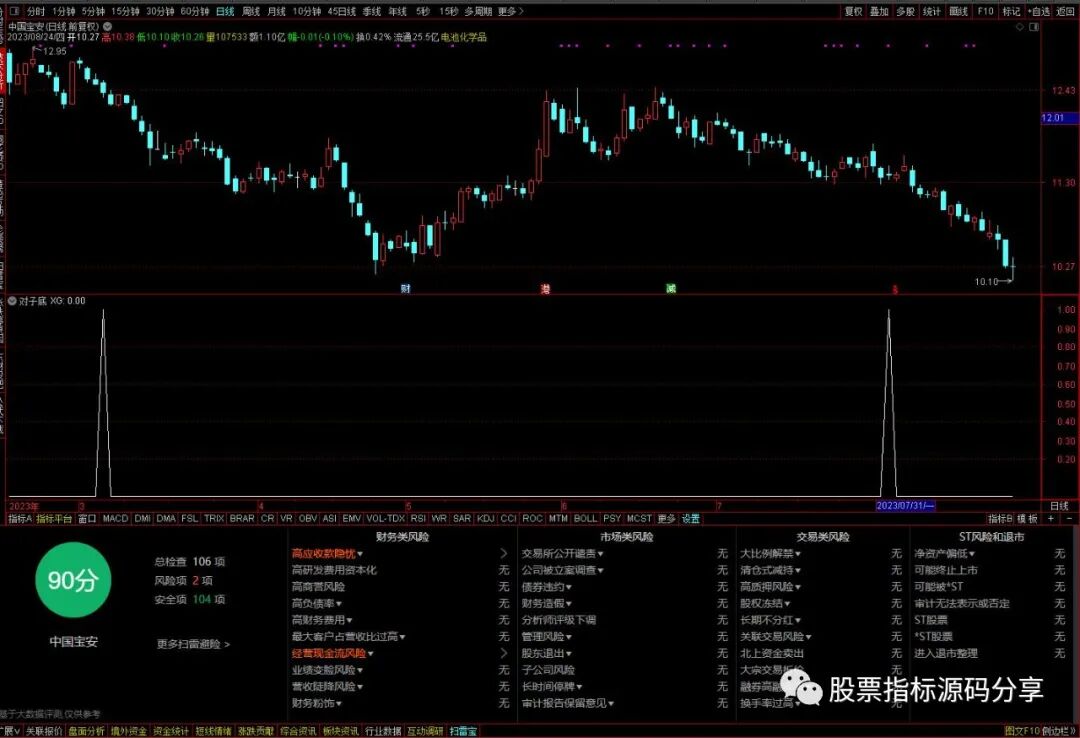This screenshot has width=1080, height=738.
Task: Switch to 1分钟 period
Action: pos(63,11)
